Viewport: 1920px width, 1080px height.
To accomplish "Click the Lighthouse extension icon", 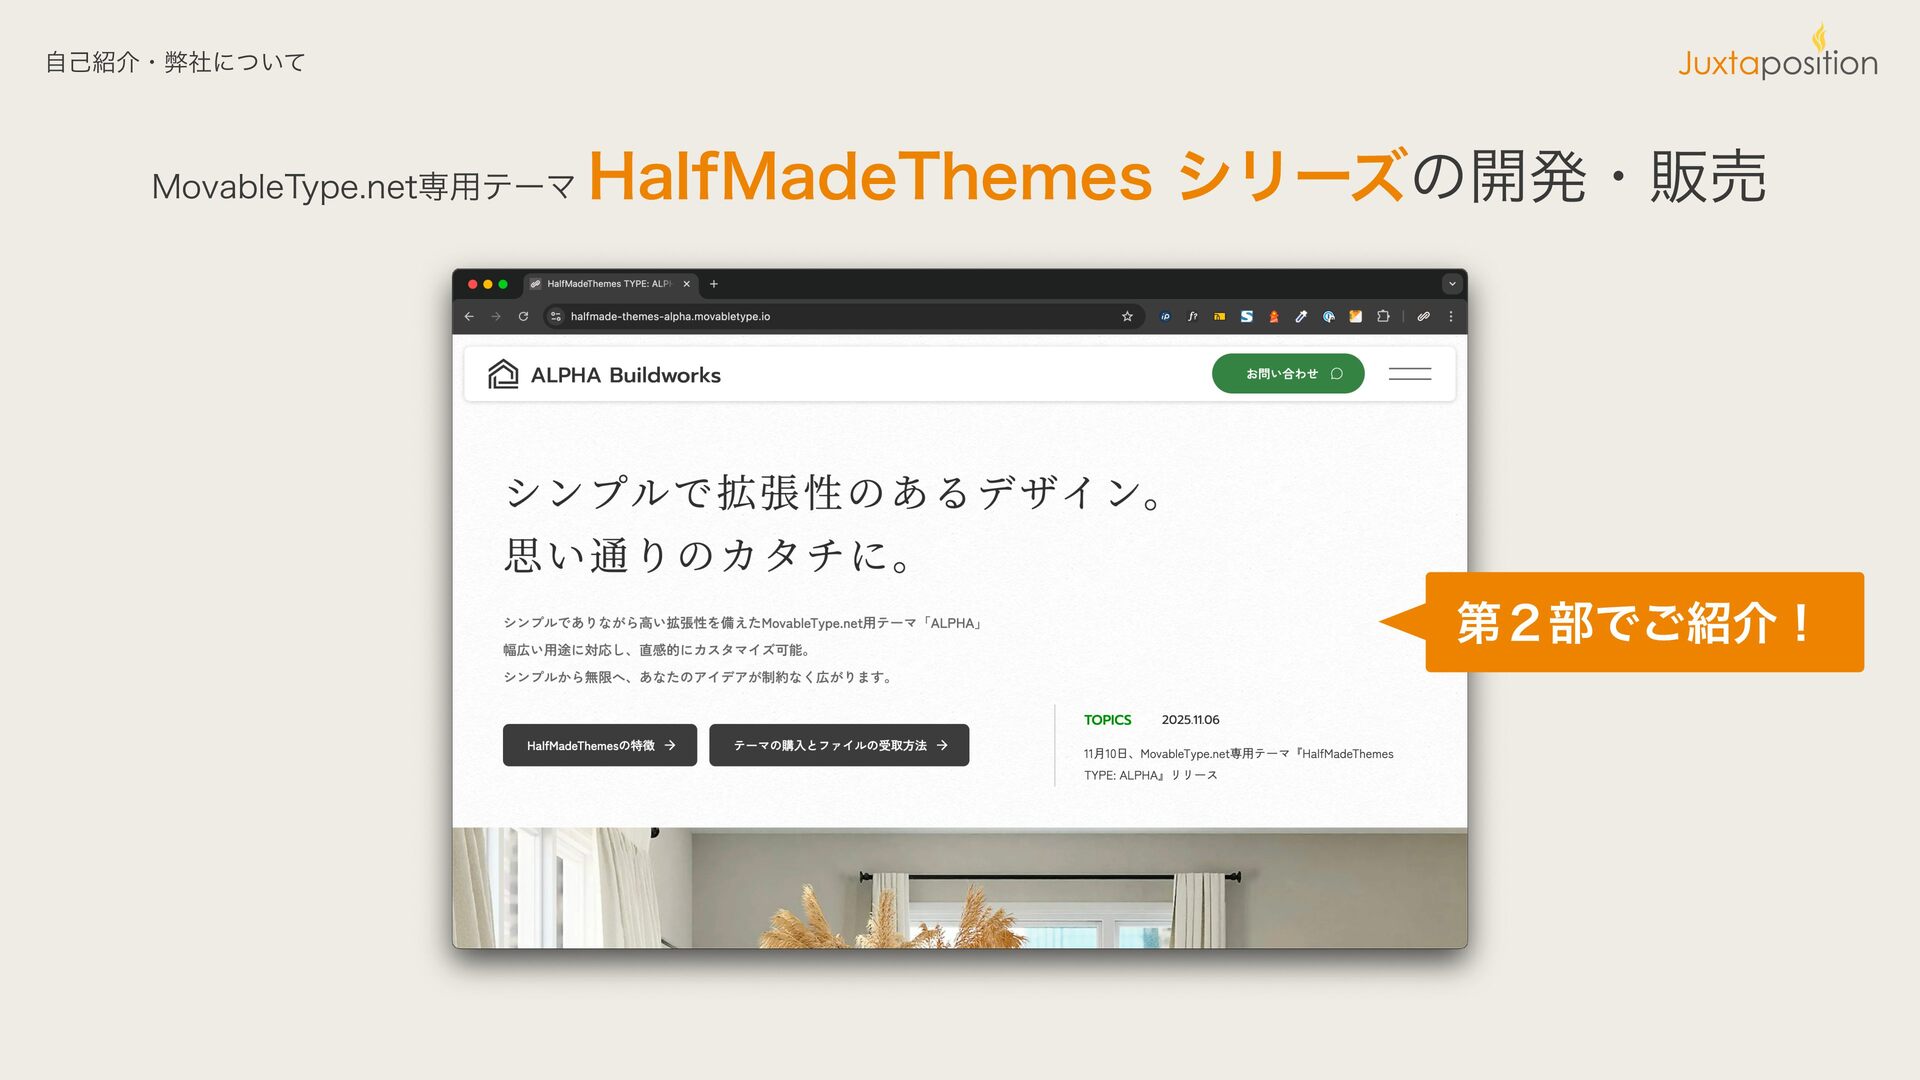I will click(x=1274, y=316).
